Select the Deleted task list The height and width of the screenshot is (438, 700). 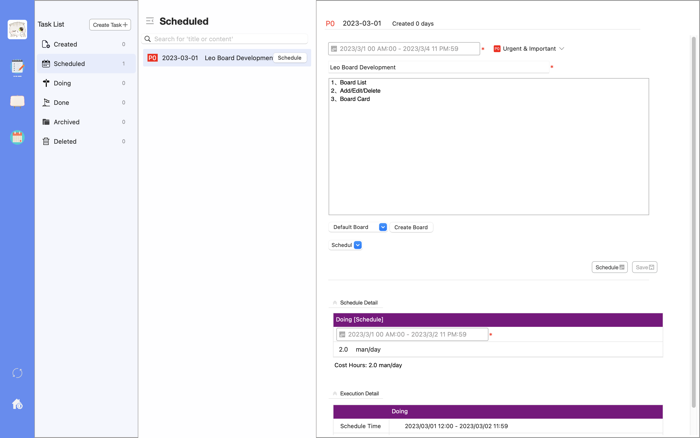click(85, 141)
